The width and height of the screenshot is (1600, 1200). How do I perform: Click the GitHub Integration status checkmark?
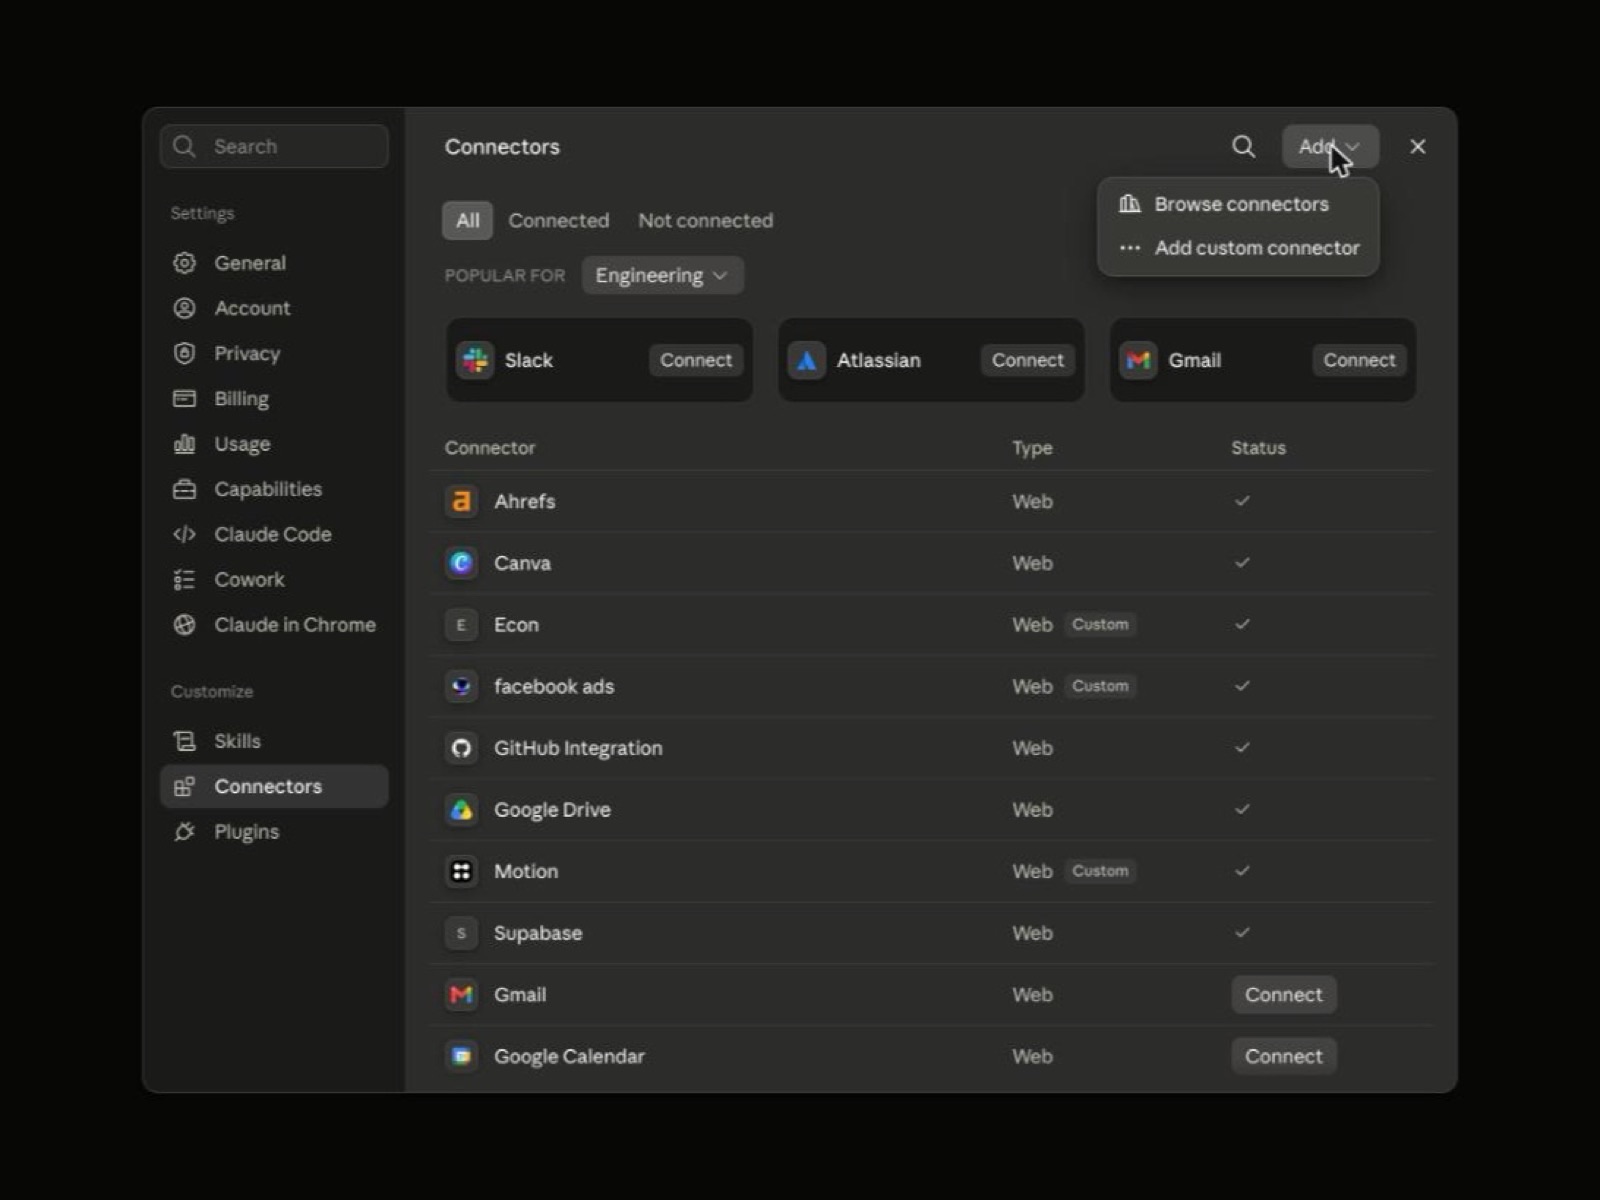pos(1242,748)
